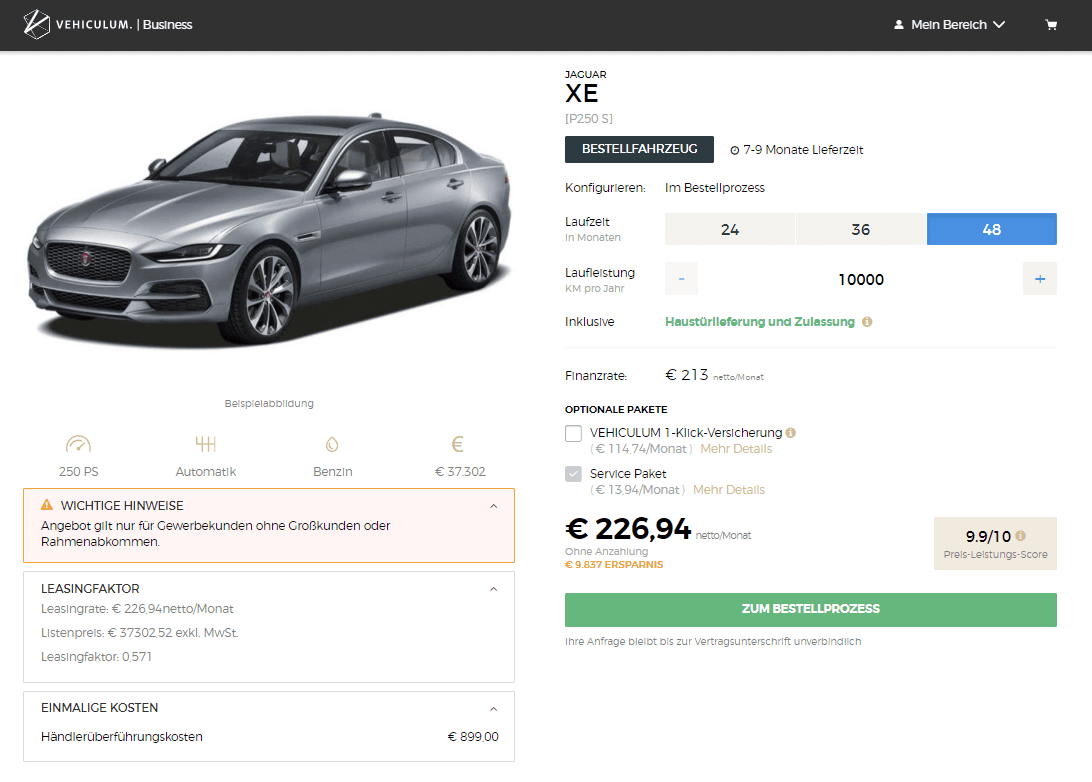Click the Listenpreis € 37302,52 line

pyautogui.click(x=139, y=633)
